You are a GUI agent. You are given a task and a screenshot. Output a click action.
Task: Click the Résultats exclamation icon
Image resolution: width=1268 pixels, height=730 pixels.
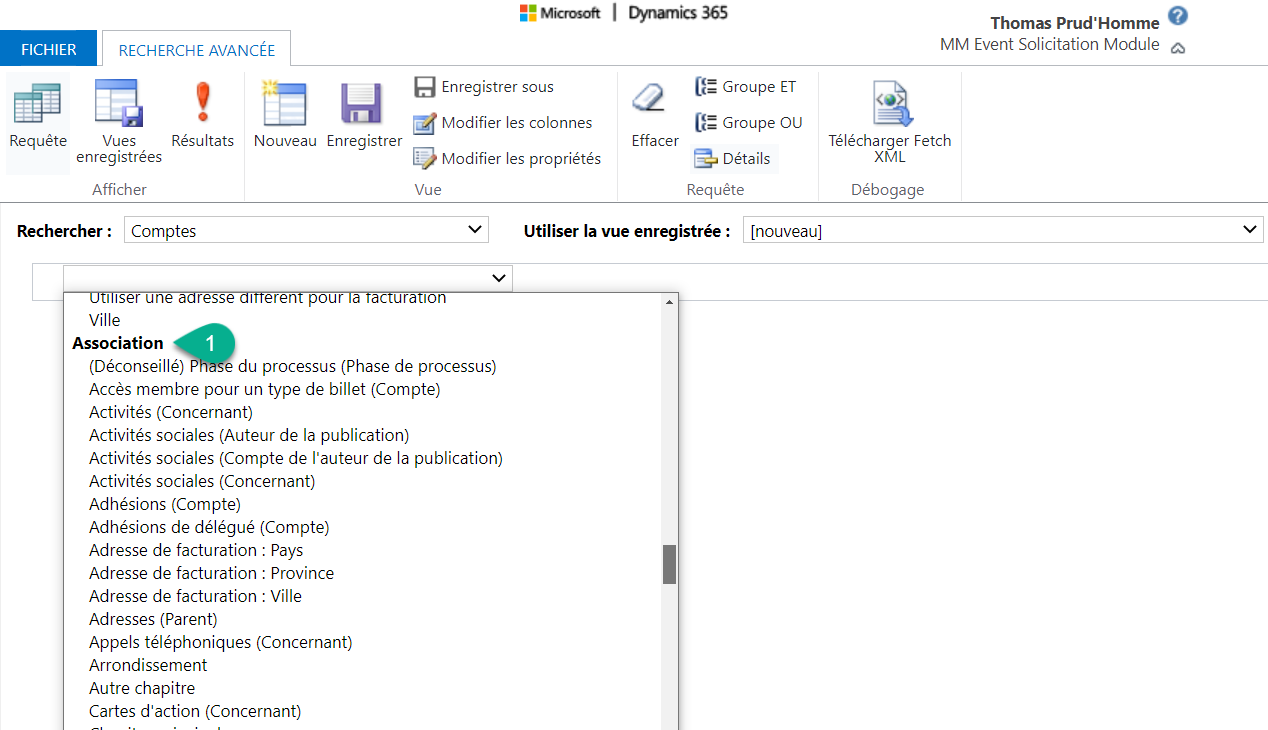(203, 104)
